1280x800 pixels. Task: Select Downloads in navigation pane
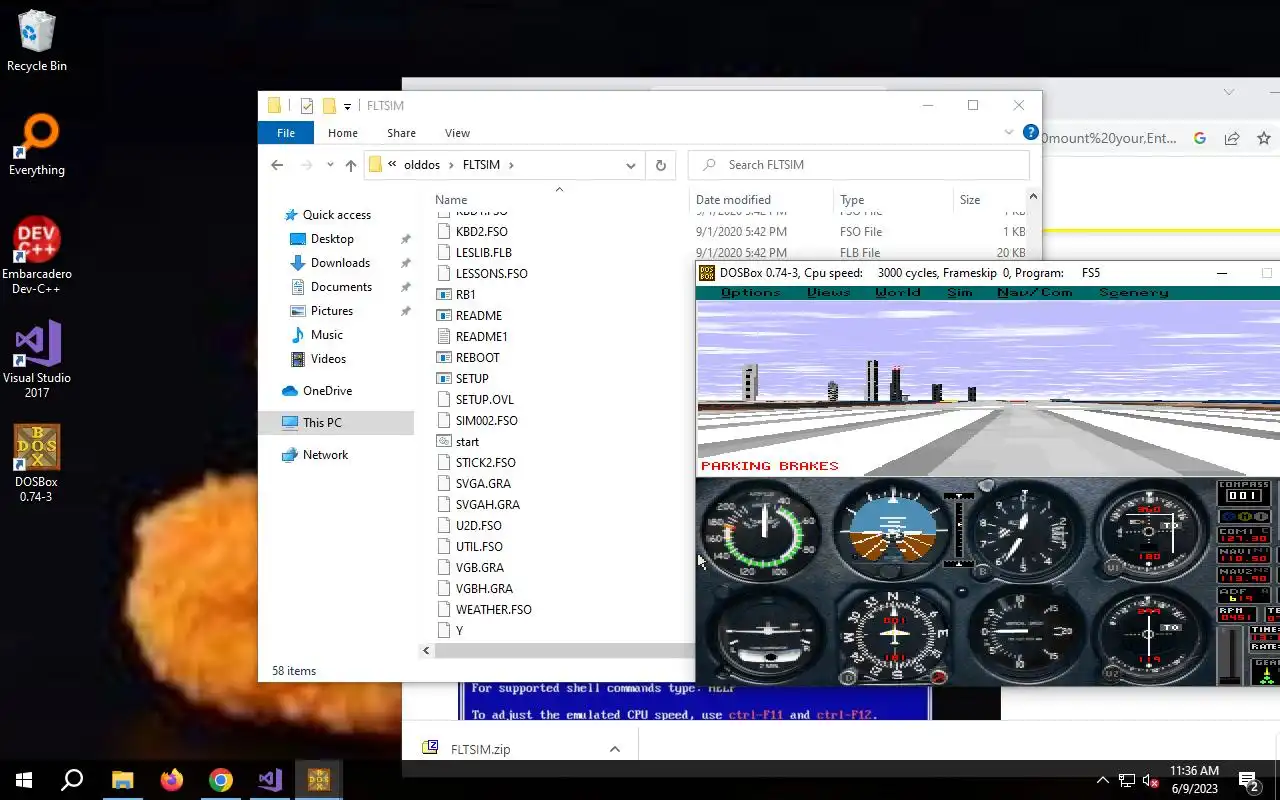click(x=340, y=263)
